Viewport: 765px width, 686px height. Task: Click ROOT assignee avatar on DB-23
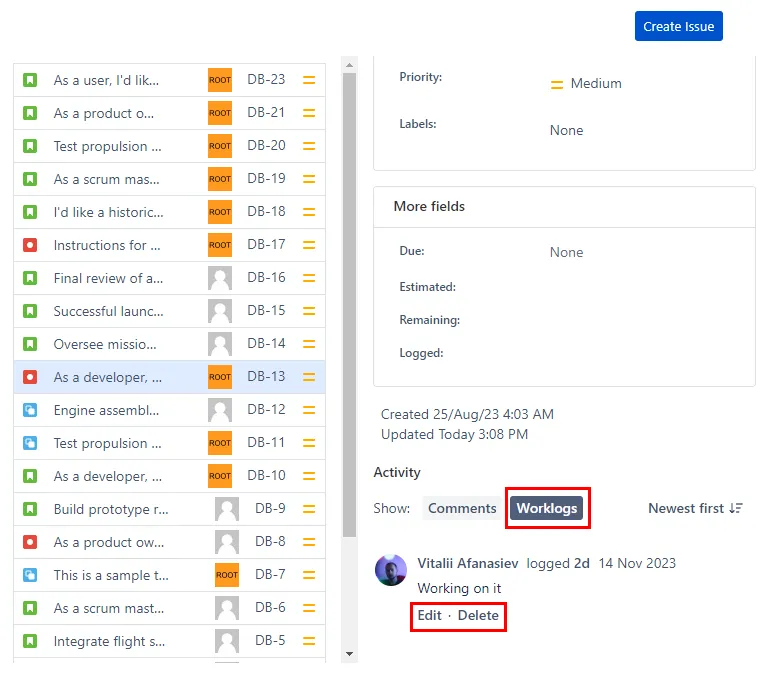220,80
